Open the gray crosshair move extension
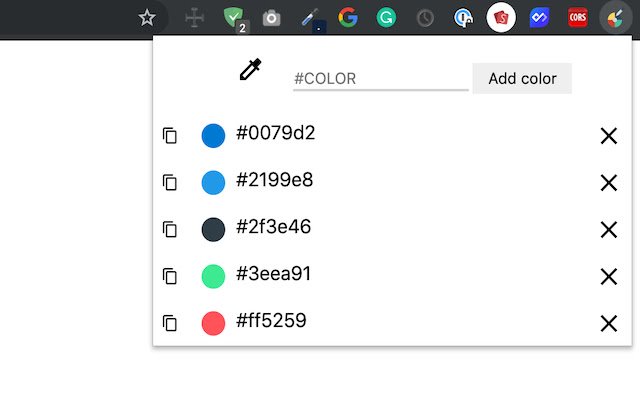The height and width of the screenshot is (400, 640). (194, 18)
